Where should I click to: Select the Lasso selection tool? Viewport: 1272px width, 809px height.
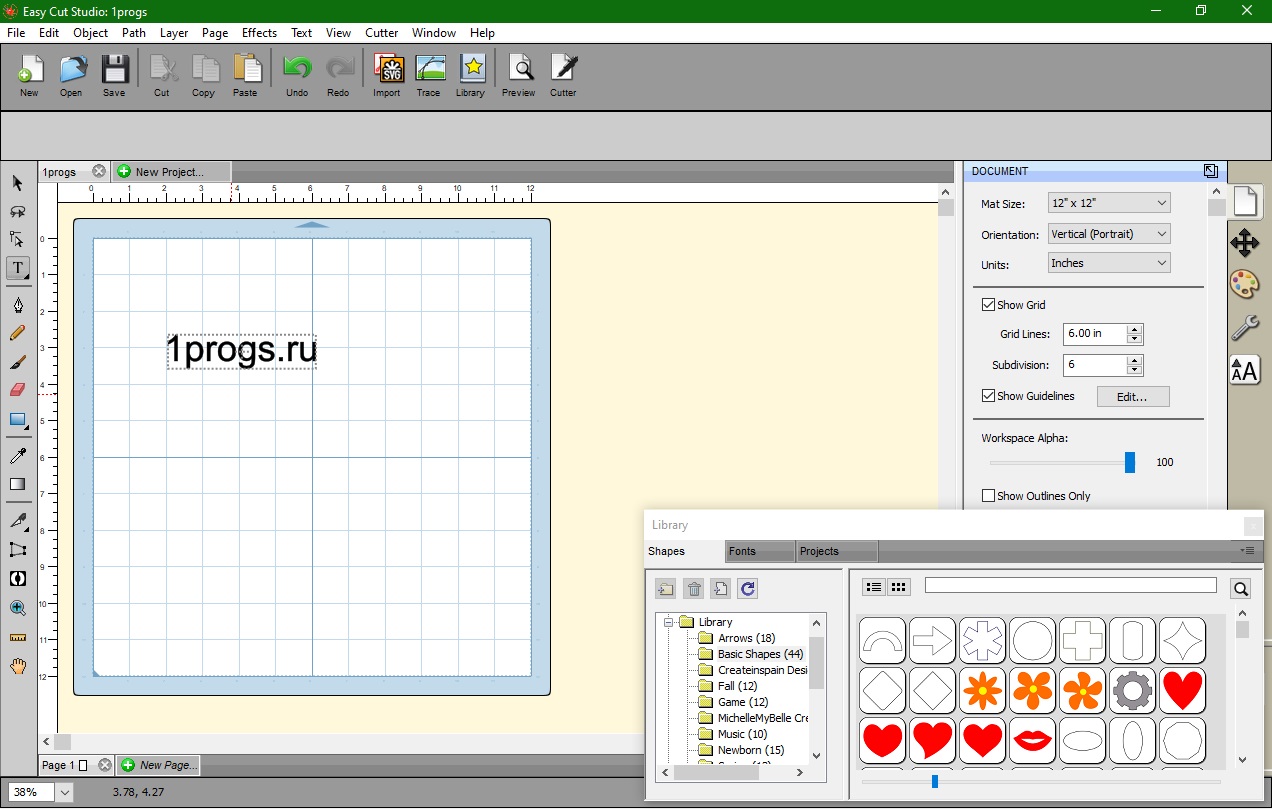coord(17,211)
